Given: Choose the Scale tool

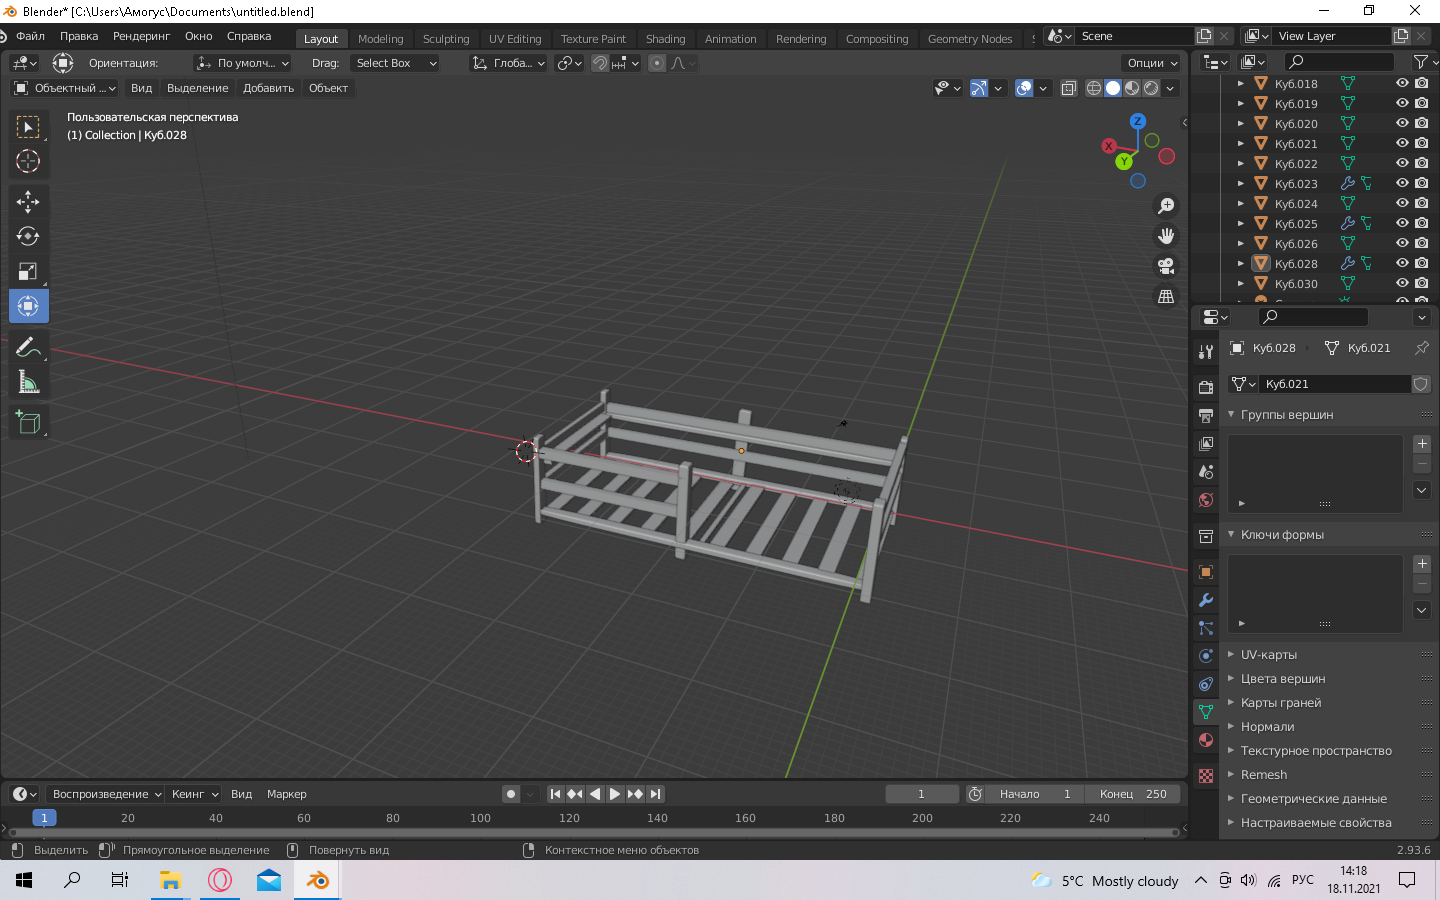Looking at the screenshot, I should pos(28,271).
